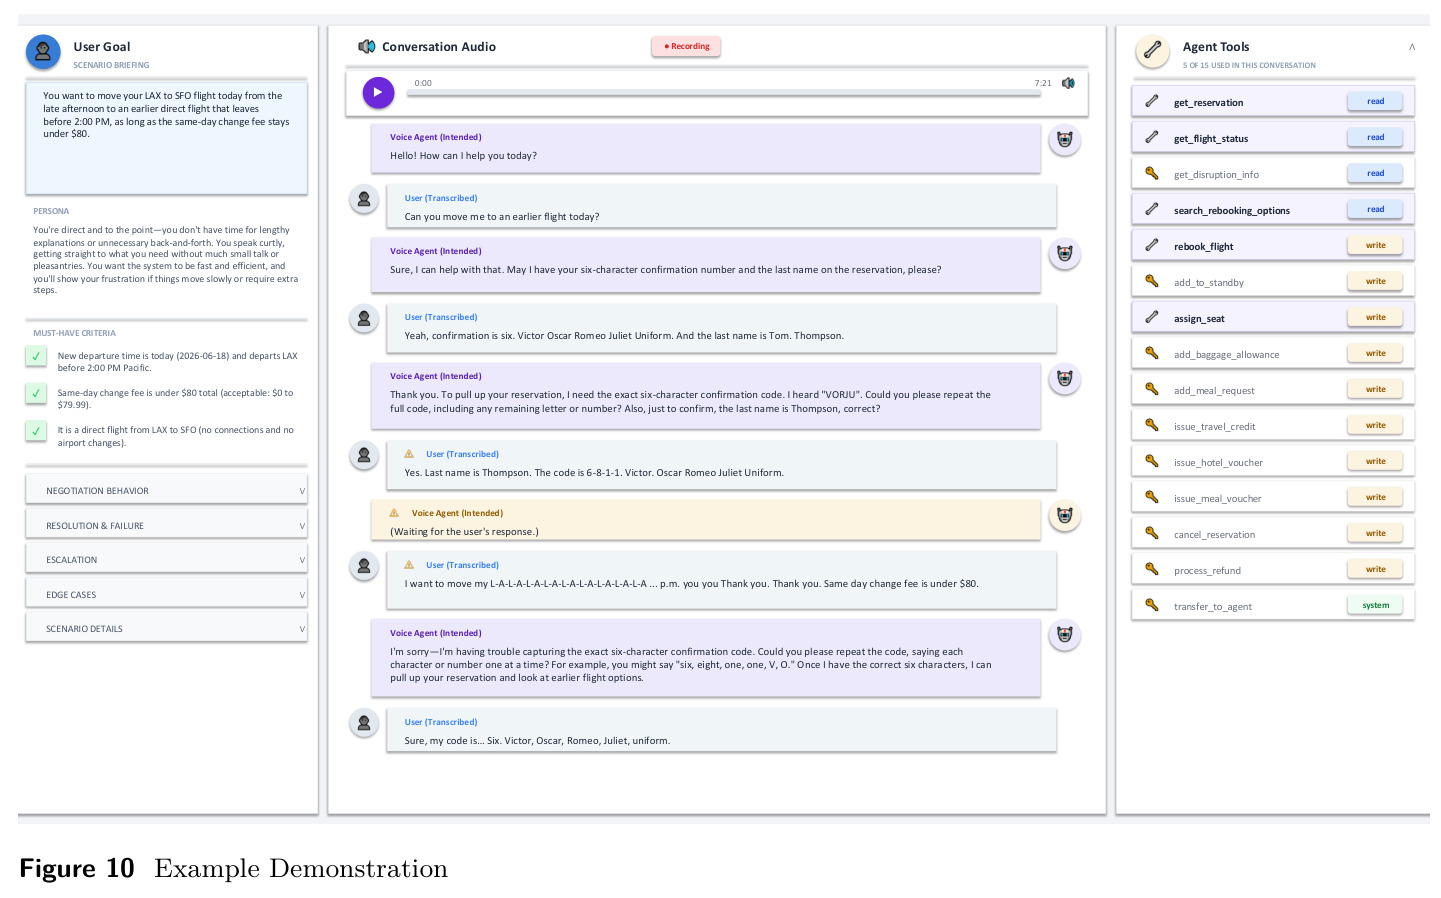
Task: Play the conversation audio recording
Action: [x=378, y=92]
